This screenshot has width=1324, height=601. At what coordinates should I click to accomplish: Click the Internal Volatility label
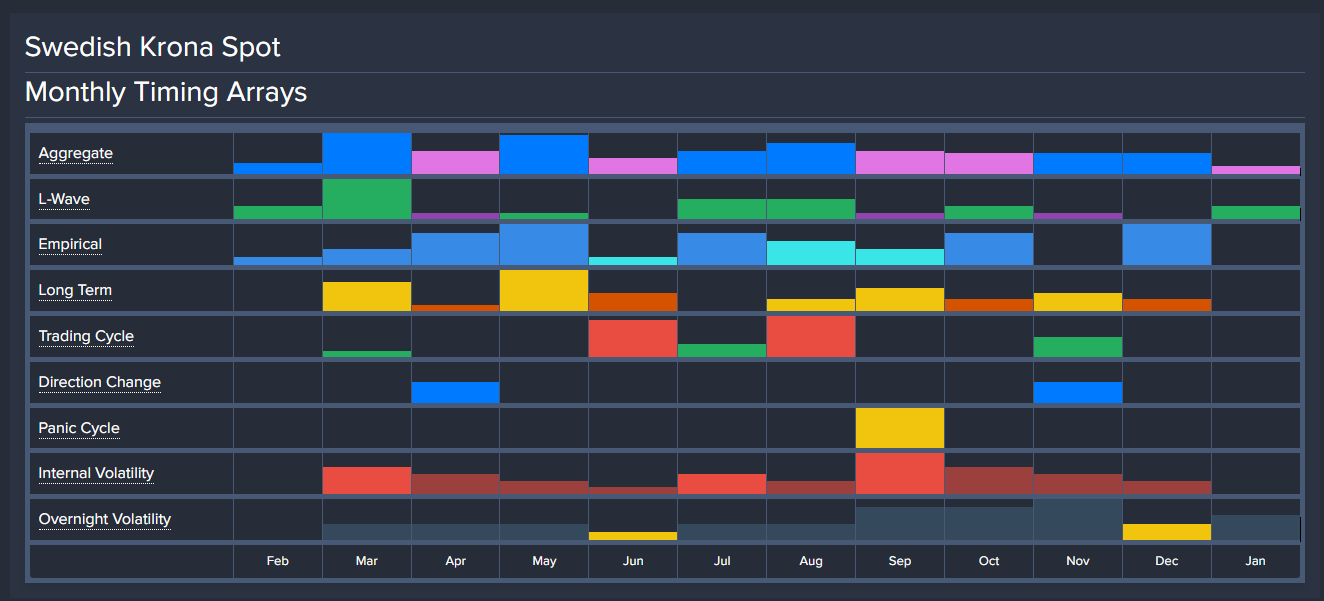coord(96,474)
